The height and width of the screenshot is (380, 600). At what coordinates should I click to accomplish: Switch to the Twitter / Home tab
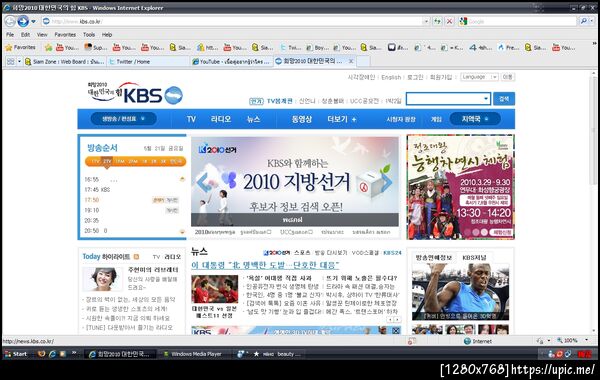click(148, 61)
